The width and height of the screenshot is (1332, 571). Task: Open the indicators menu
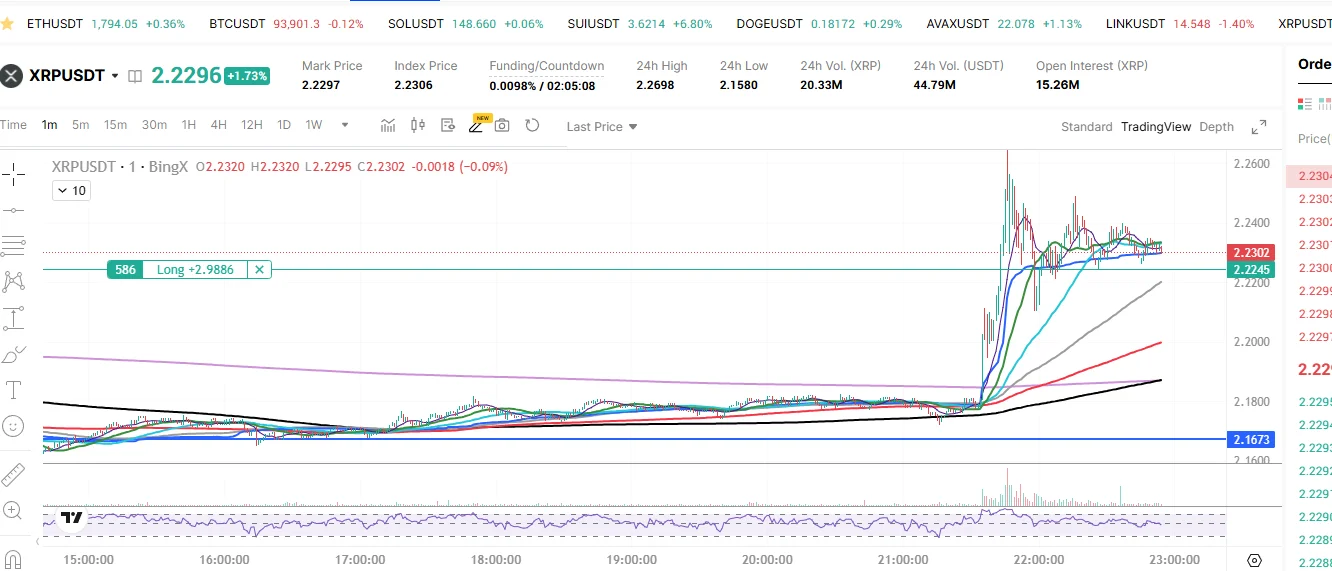tap(388, 125)
